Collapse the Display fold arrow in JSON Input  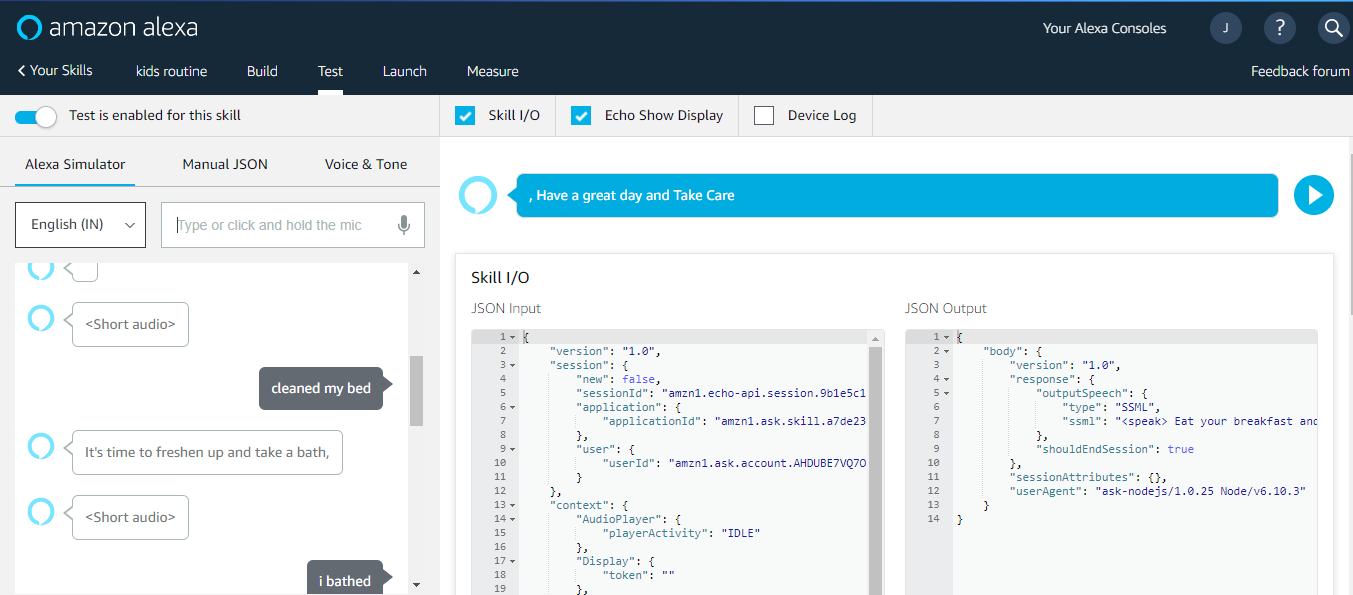512,561
